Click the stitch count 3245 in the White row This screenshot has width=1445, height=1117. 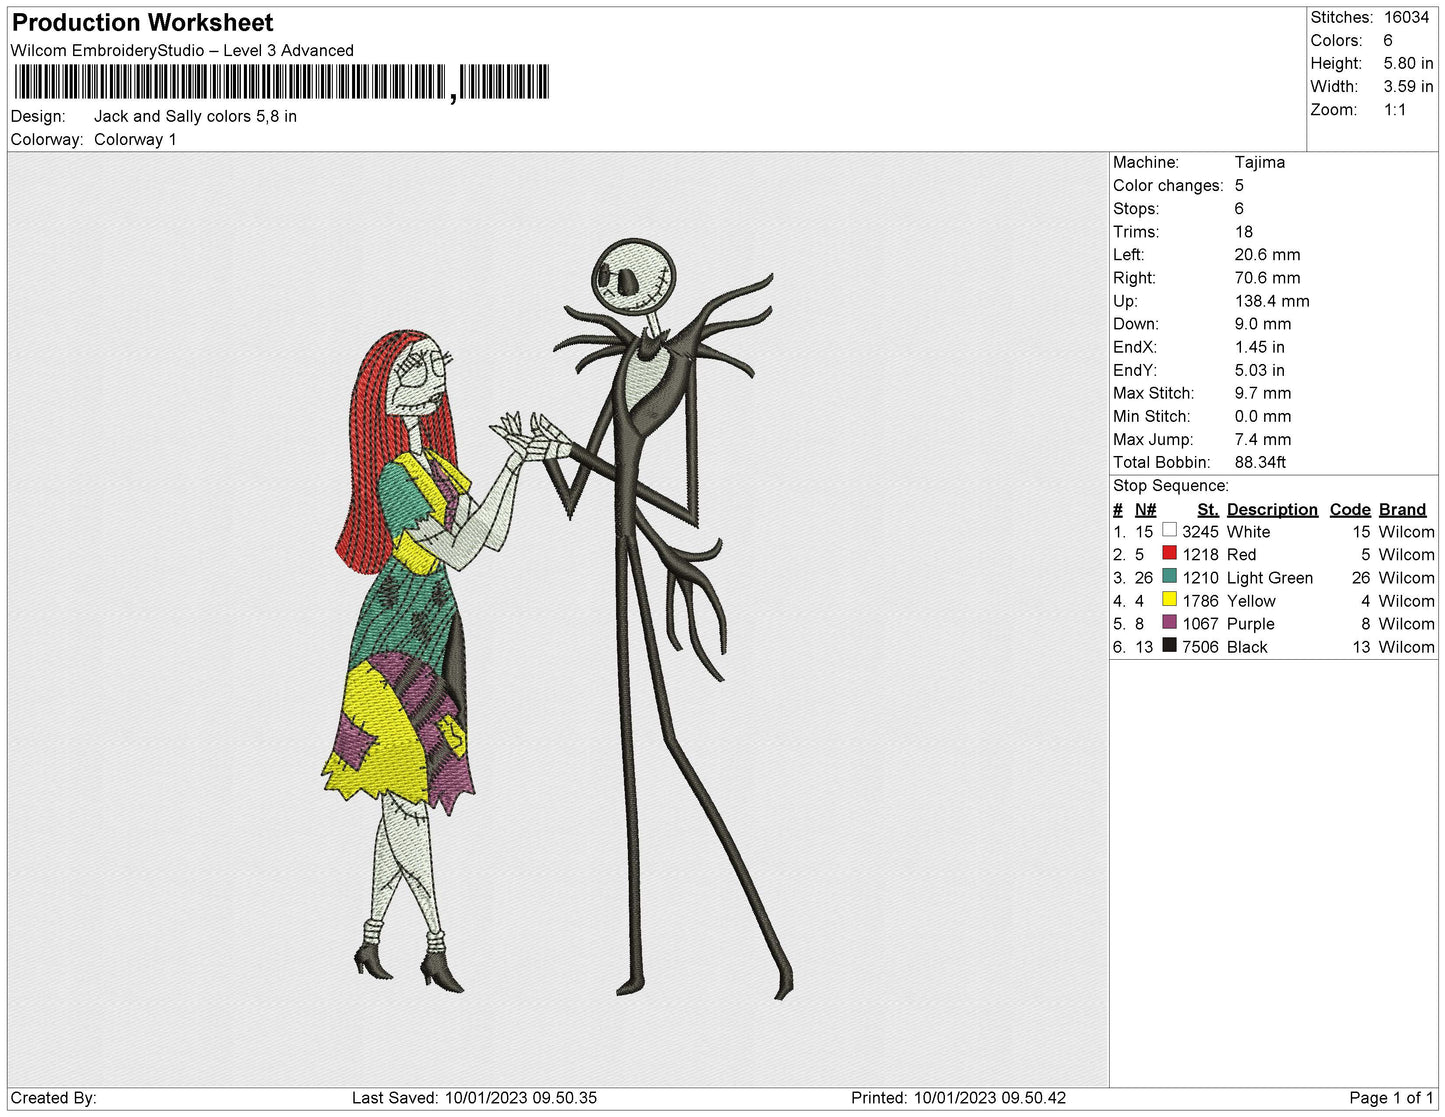click(x=1200, y=532)
